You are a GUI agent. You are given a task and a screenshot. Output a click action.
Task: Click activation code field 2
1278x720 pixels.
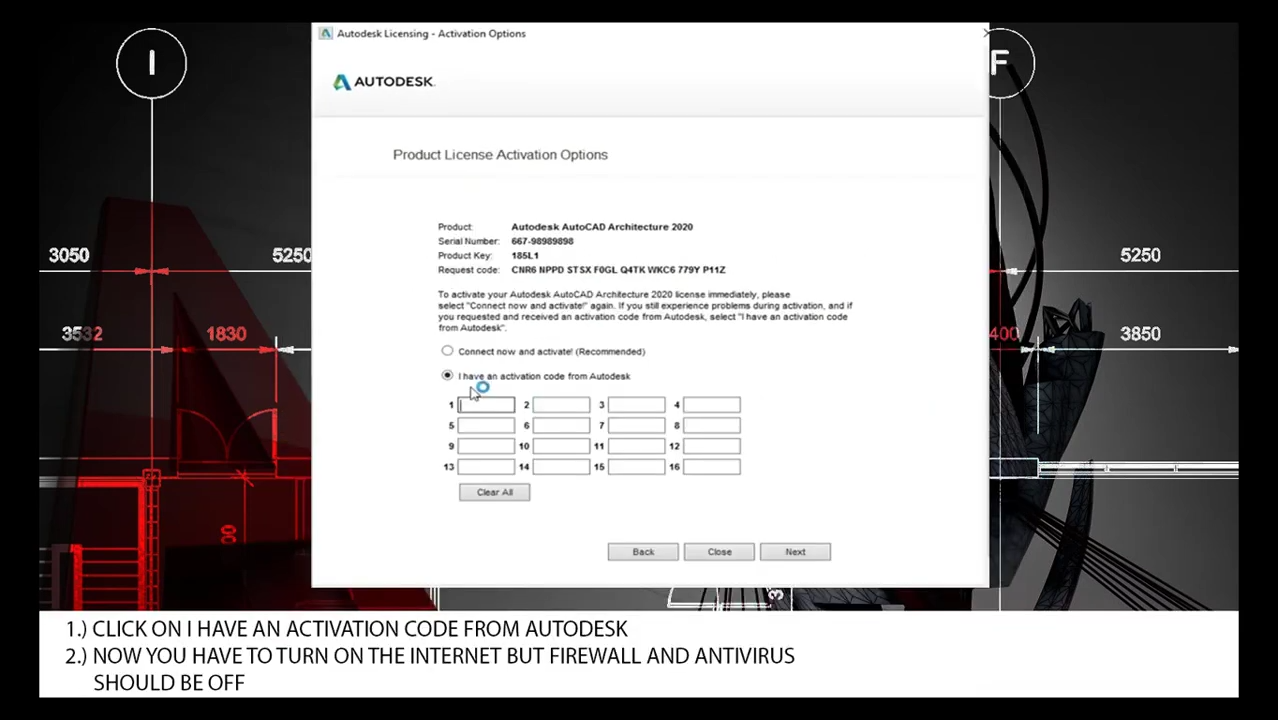(x=561, y=405)
